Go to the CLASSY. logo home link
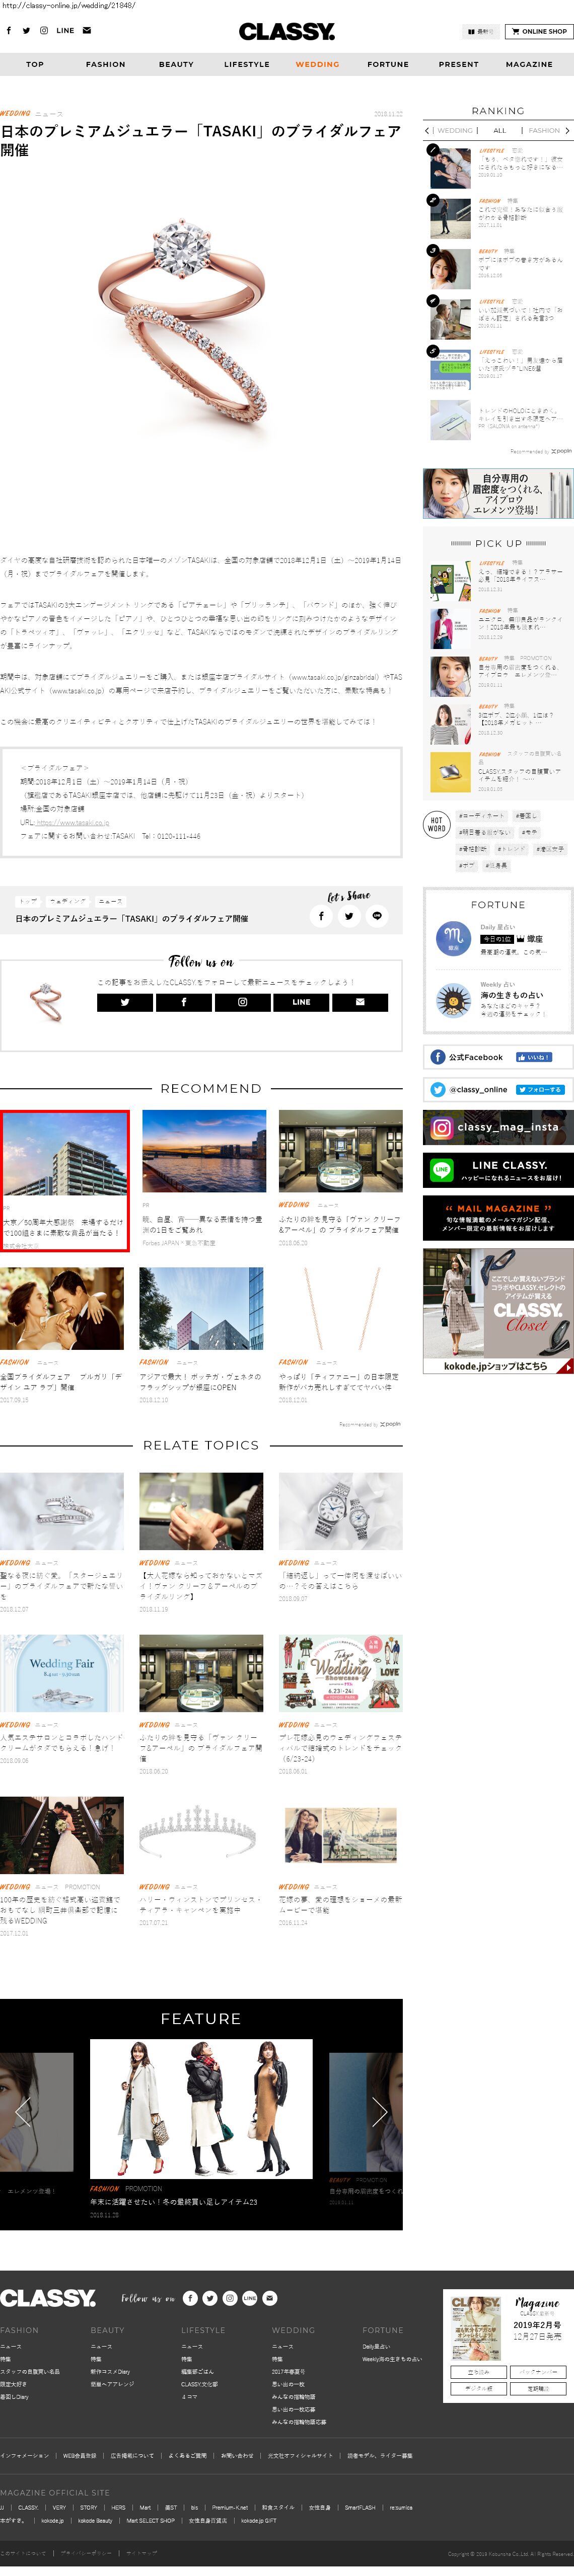The width and height of the screenshot is (574, 2576). (287, 32)
